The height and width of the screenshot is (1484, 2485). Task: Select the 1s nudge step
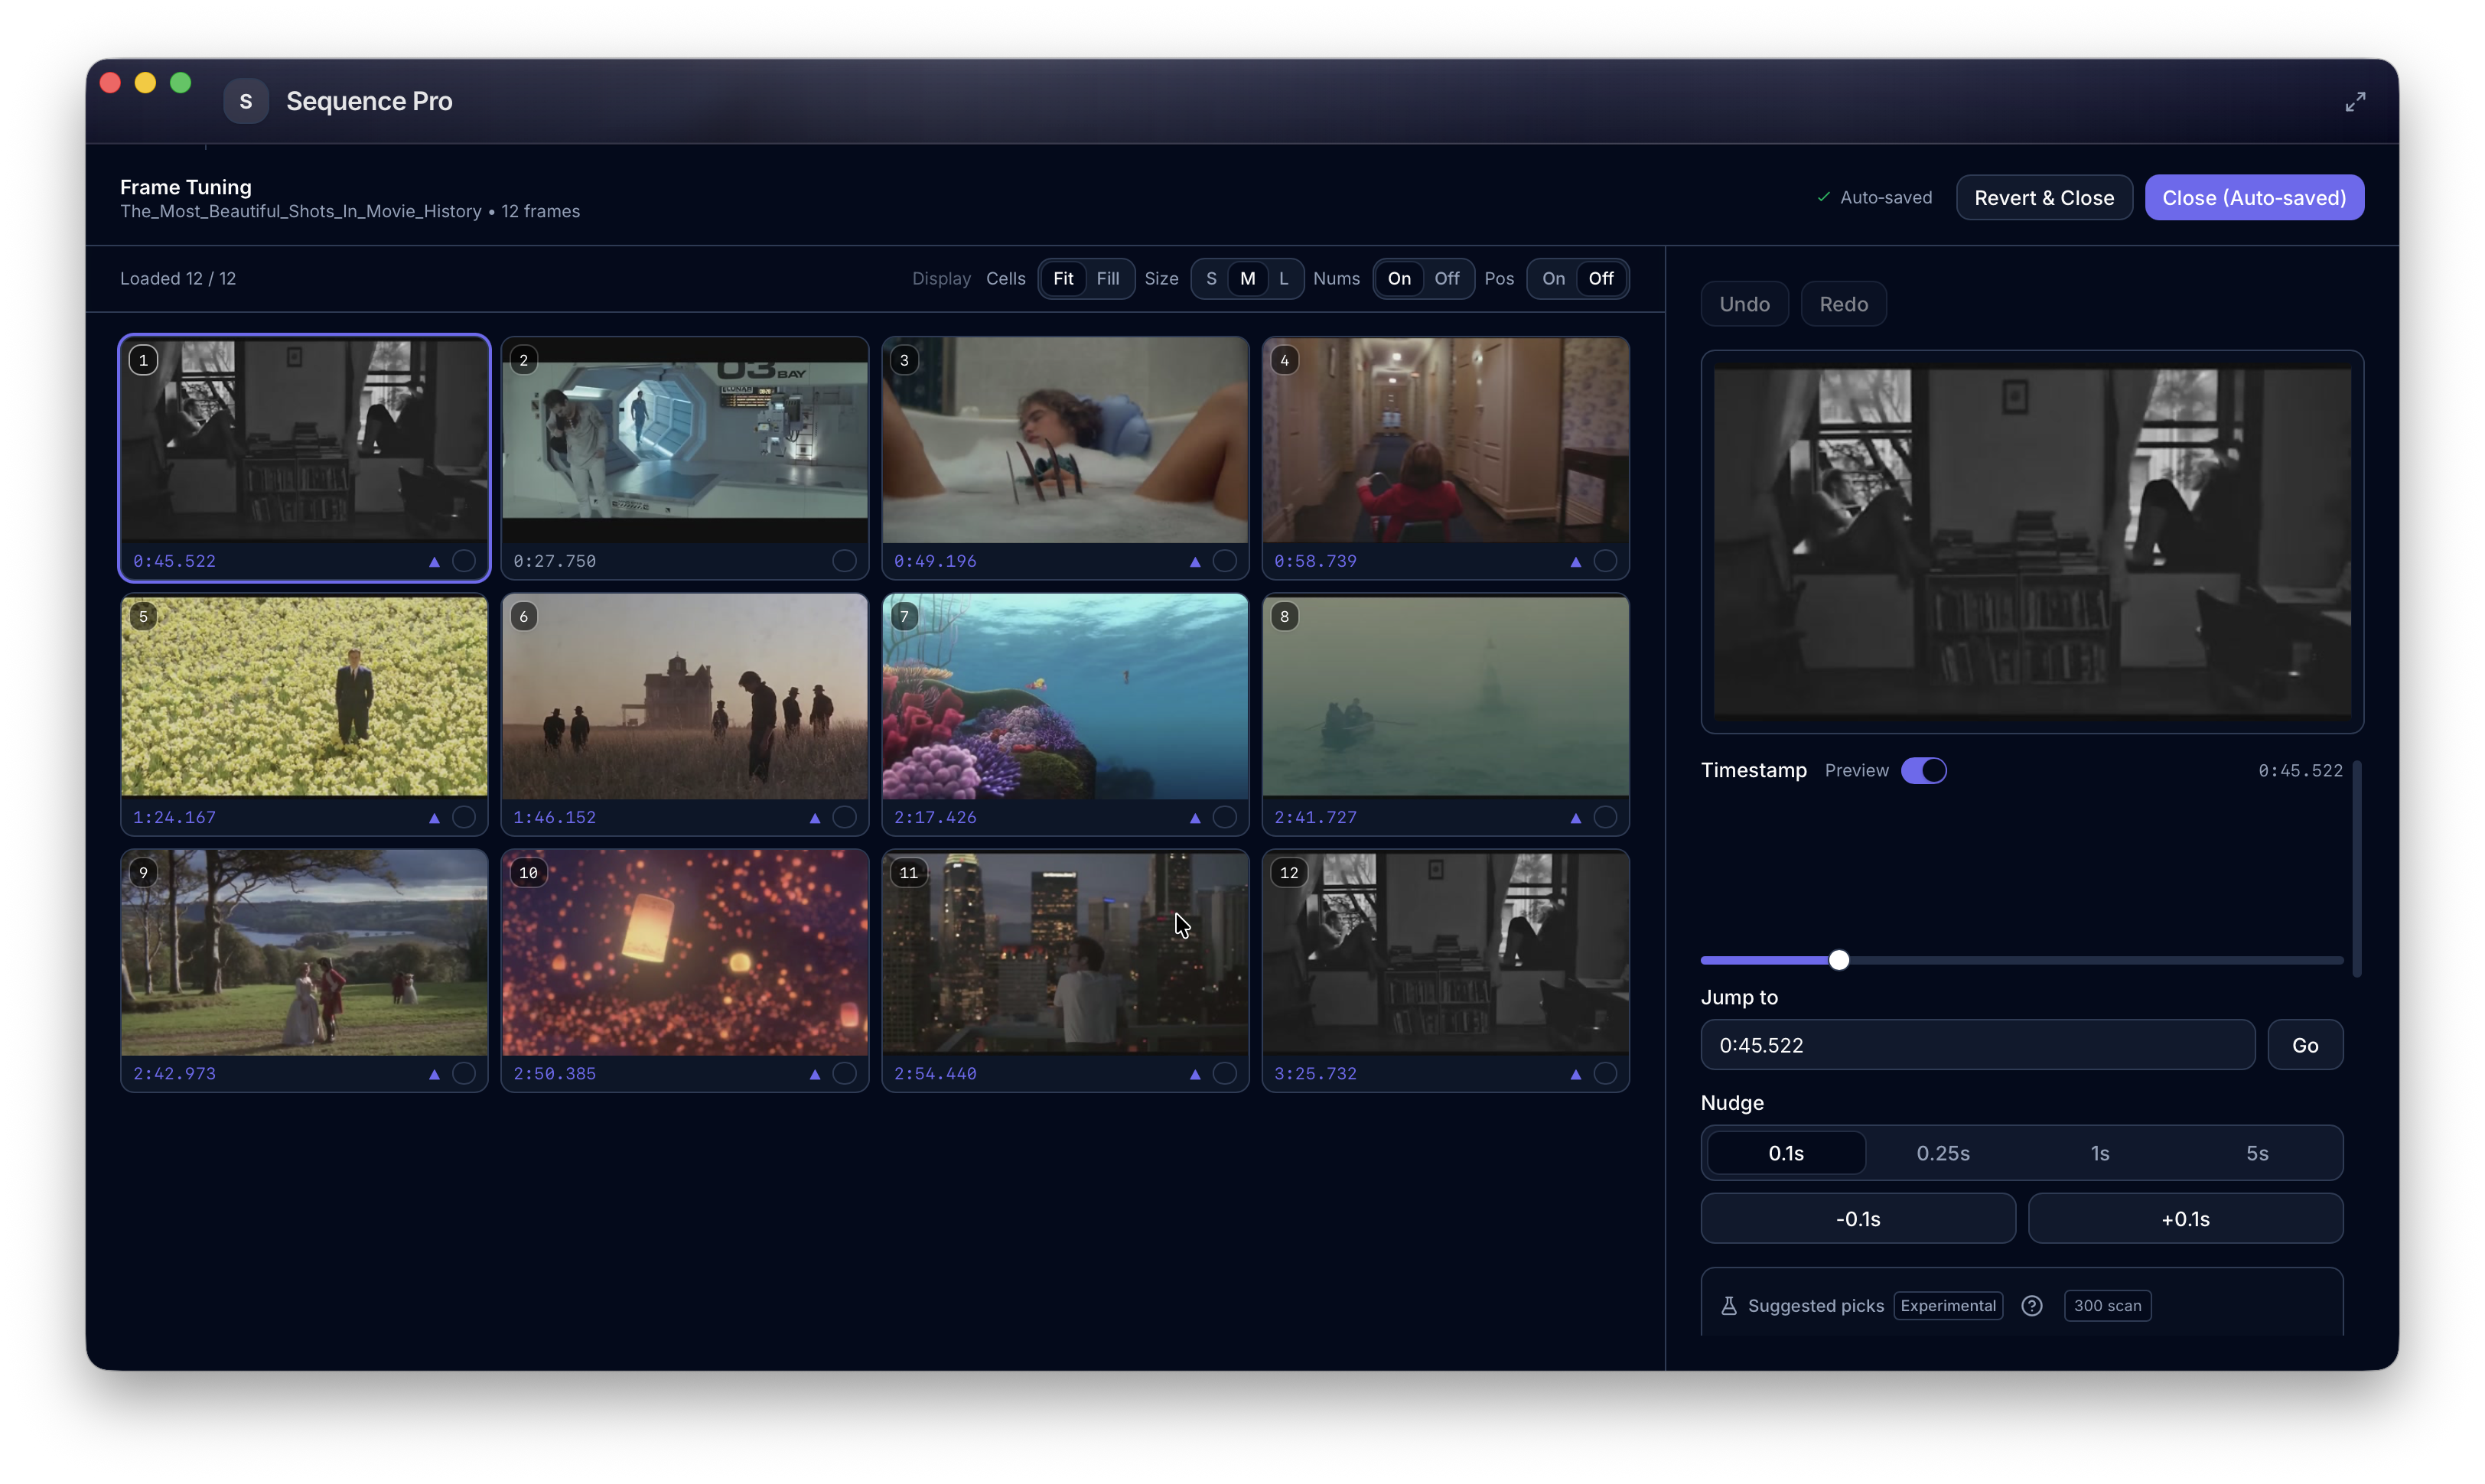pos(2100,1154)
